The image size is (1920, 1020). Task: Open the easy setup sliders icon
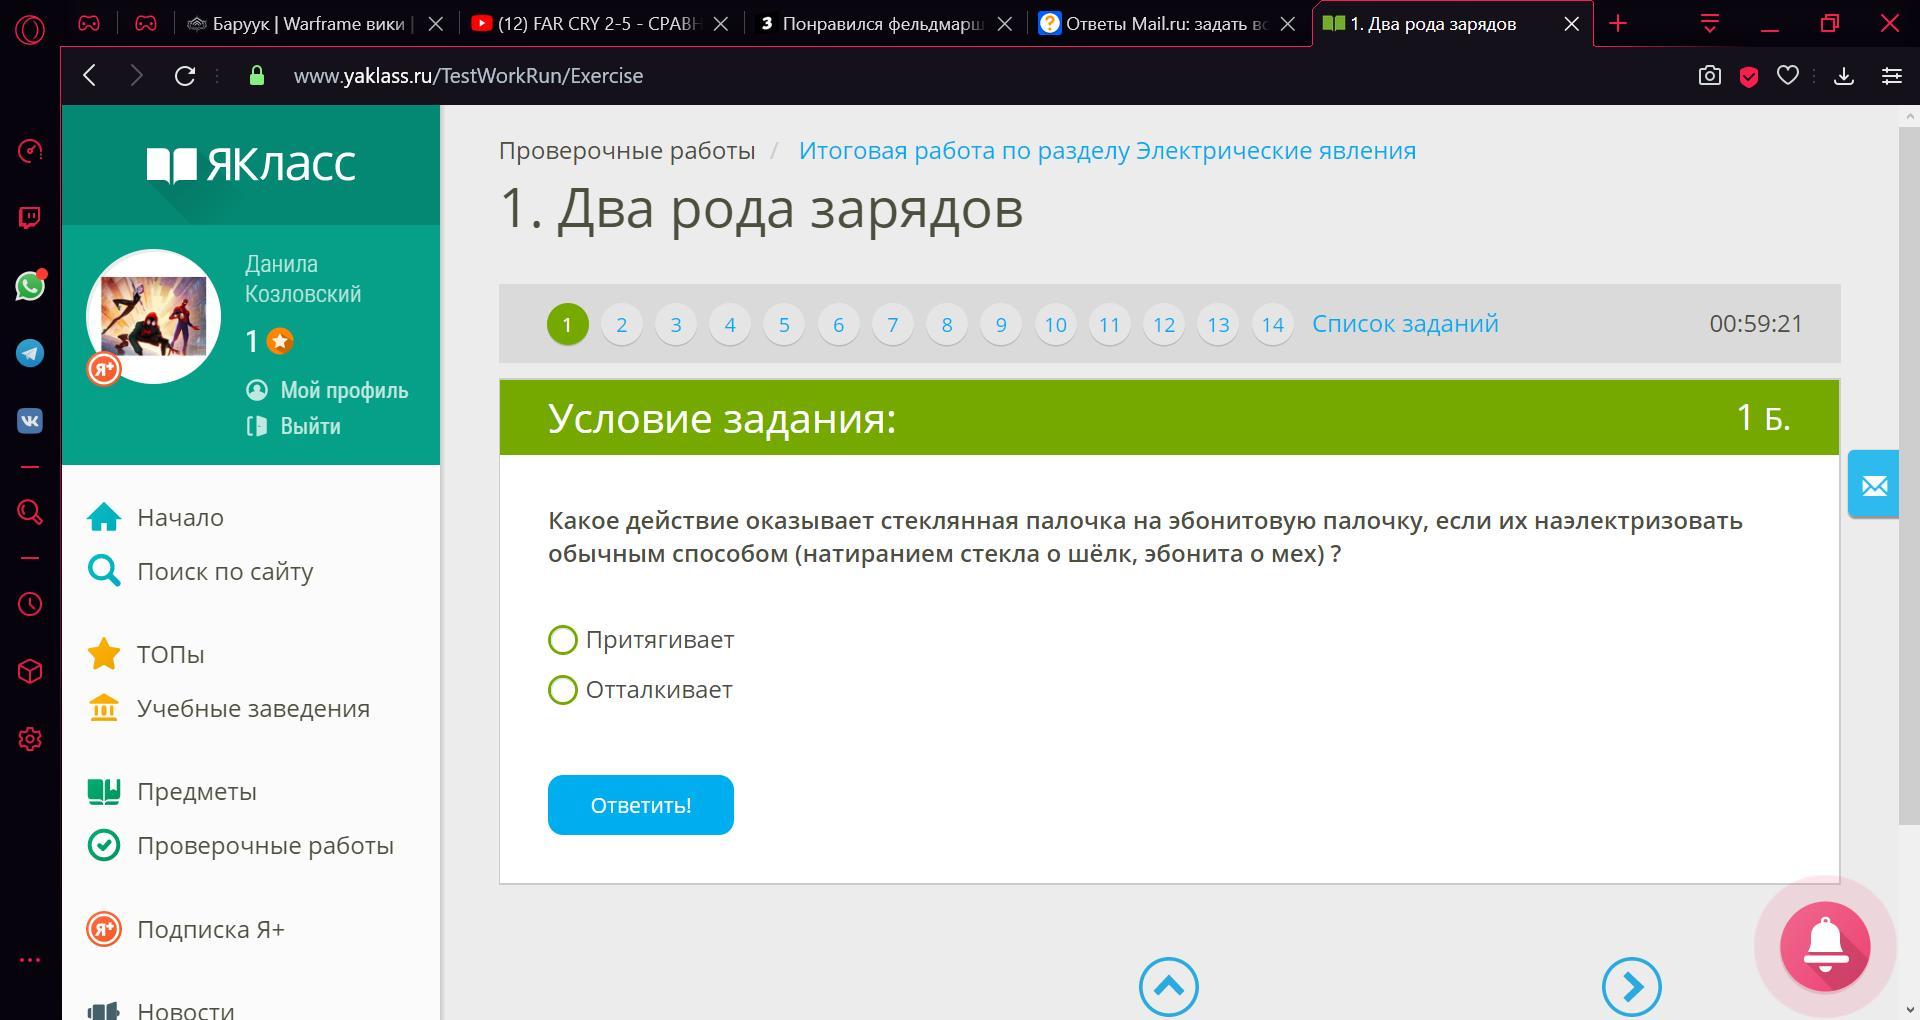point(1892,76)
